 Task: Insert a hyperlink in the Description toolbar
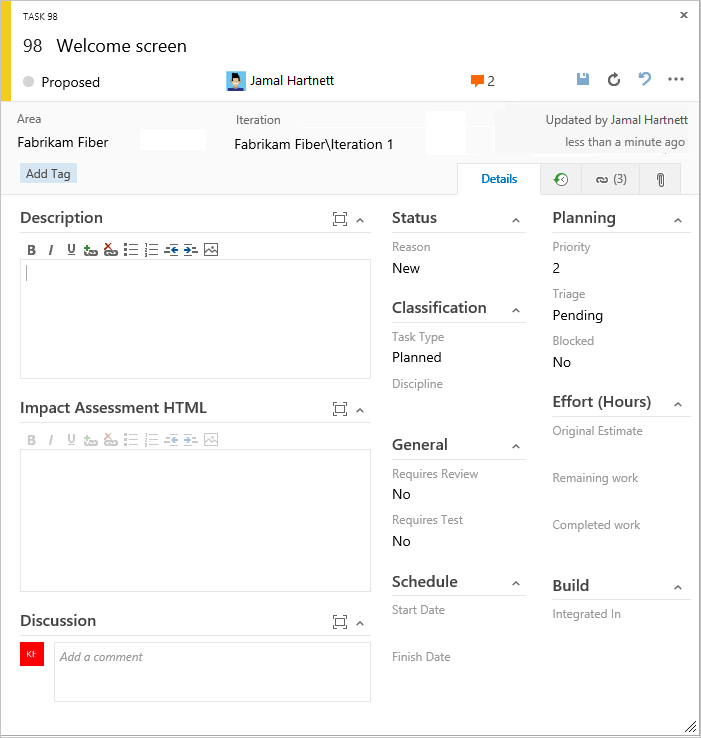(x=90, y=250)
